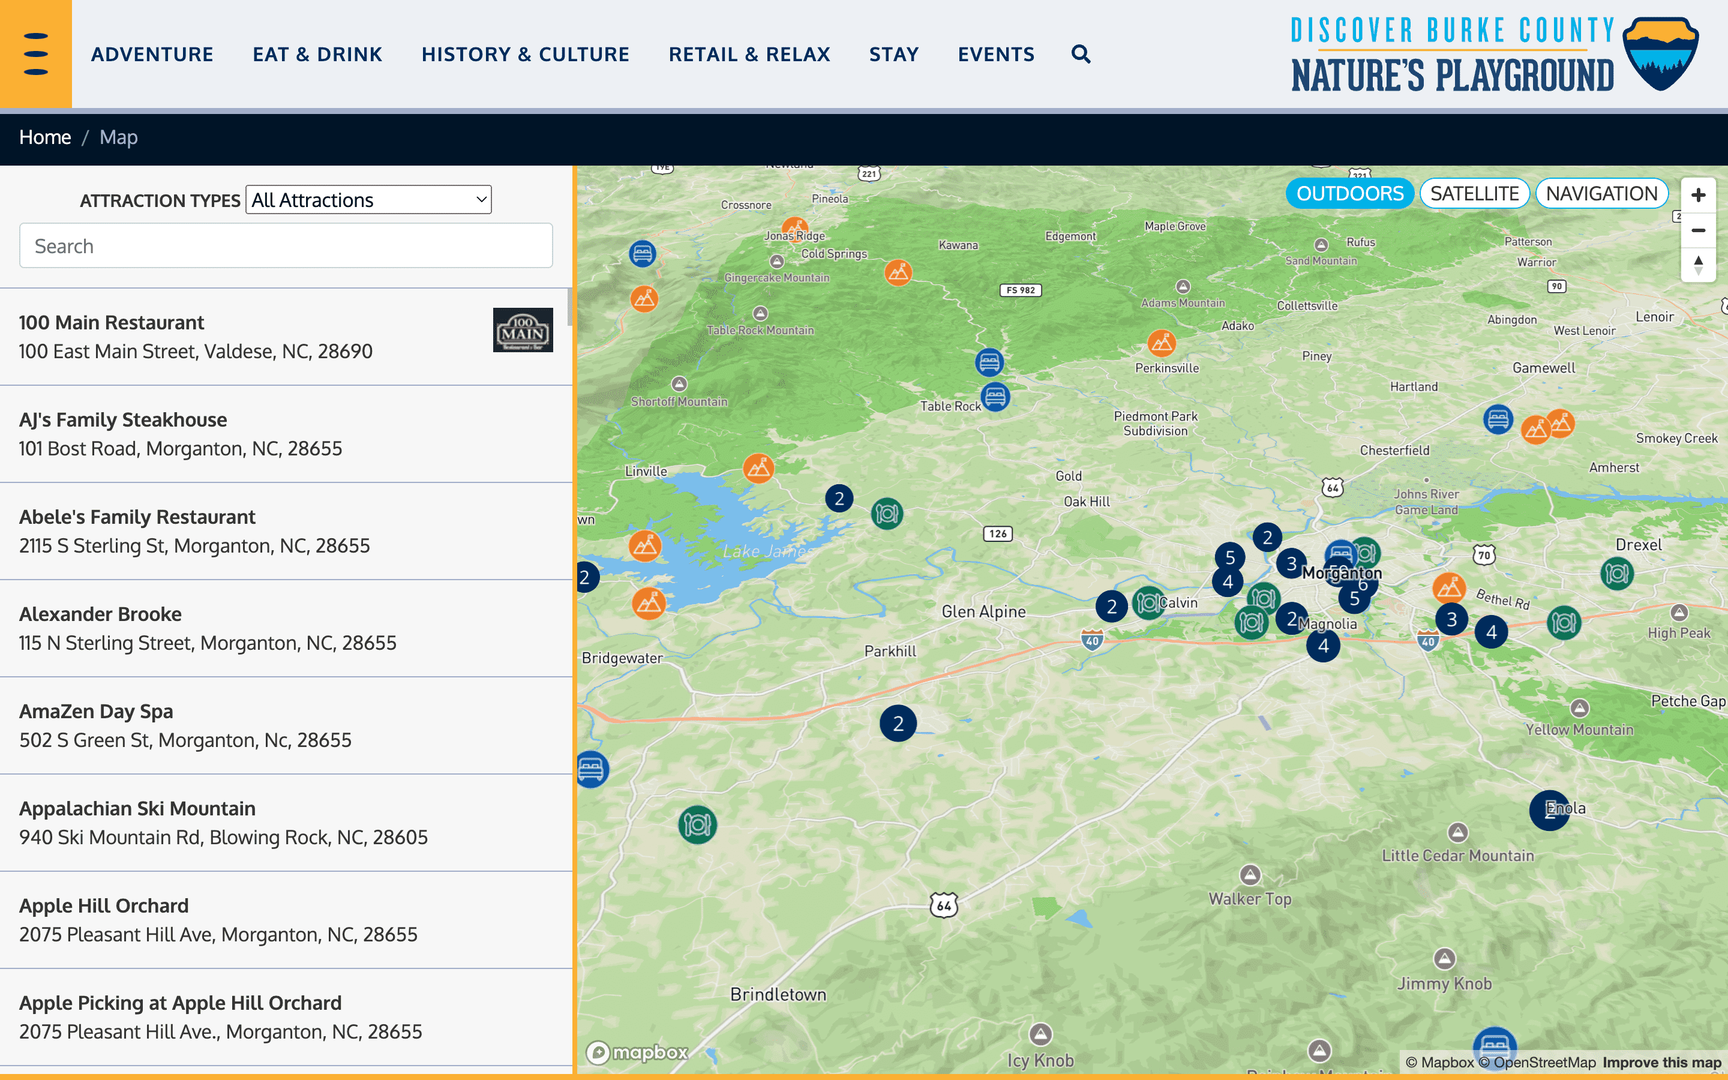This screenshot has width=1728, height=1080.
Task: Open the Retail & Relax menu
Action: [749, 54]
